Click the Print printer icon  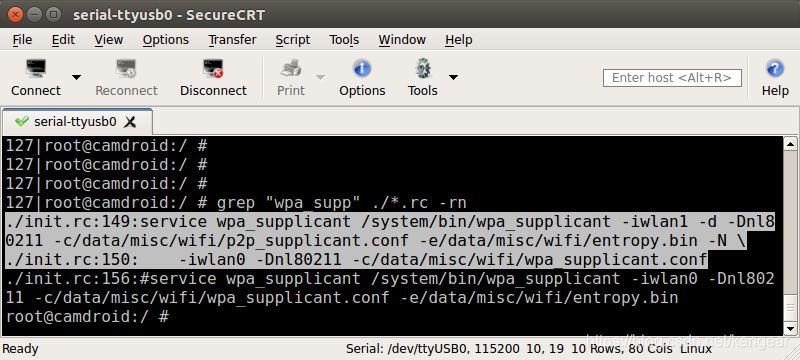[x=291, y=68]
